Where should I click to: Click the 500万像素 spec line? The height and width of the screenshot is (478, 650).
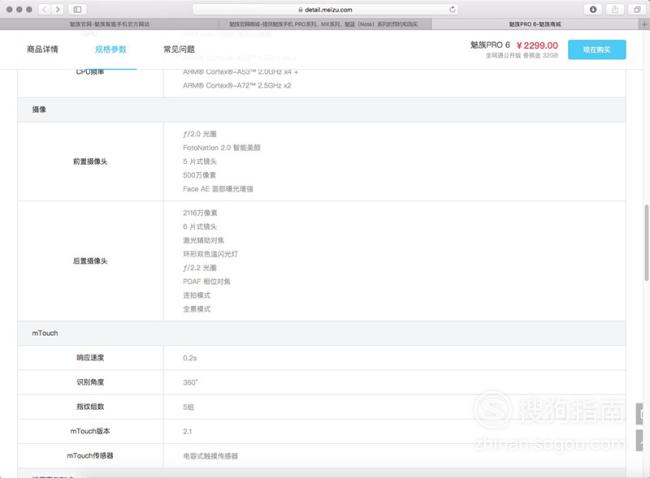[199, 175]
